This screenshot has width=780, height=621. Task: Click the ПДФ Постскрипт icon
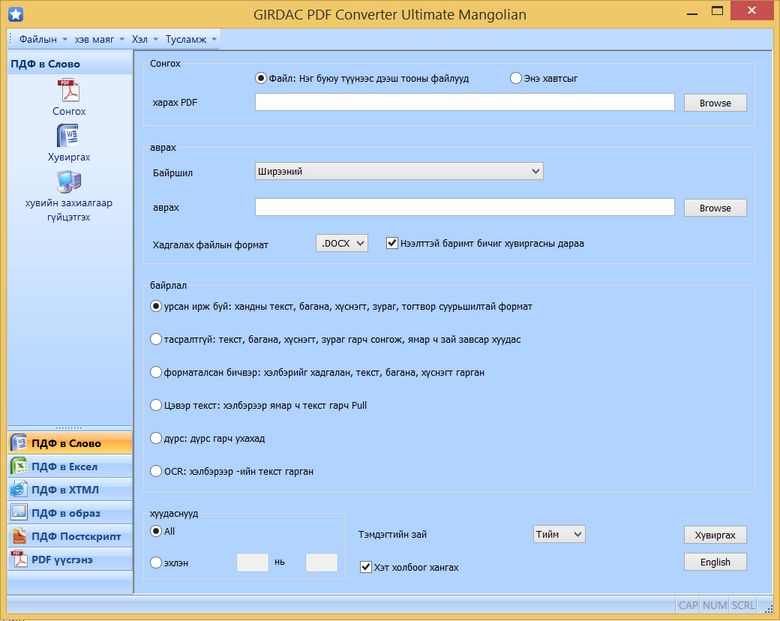point(19,536)
